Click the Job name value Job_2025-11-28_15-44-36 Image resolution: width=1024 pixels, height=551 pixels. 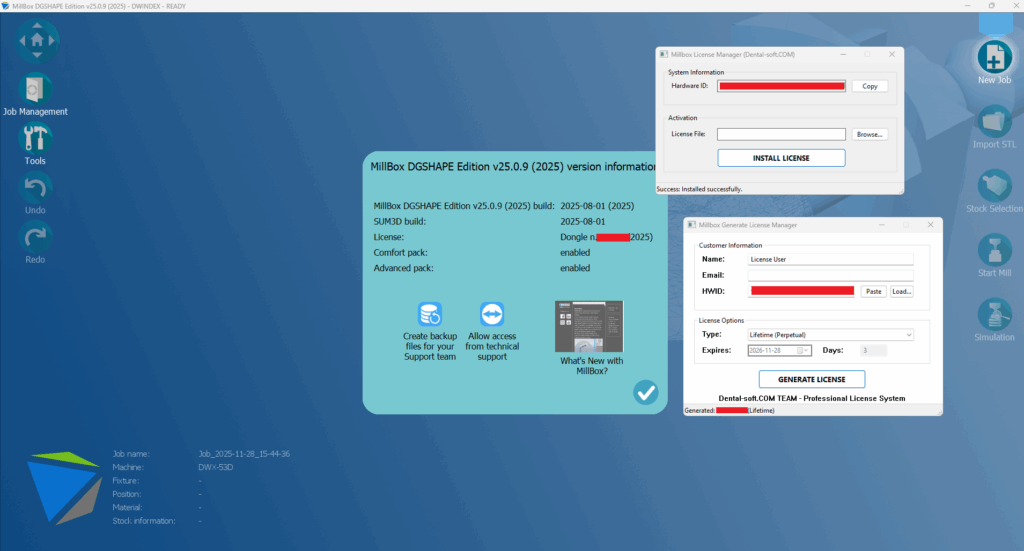[244, 454]
